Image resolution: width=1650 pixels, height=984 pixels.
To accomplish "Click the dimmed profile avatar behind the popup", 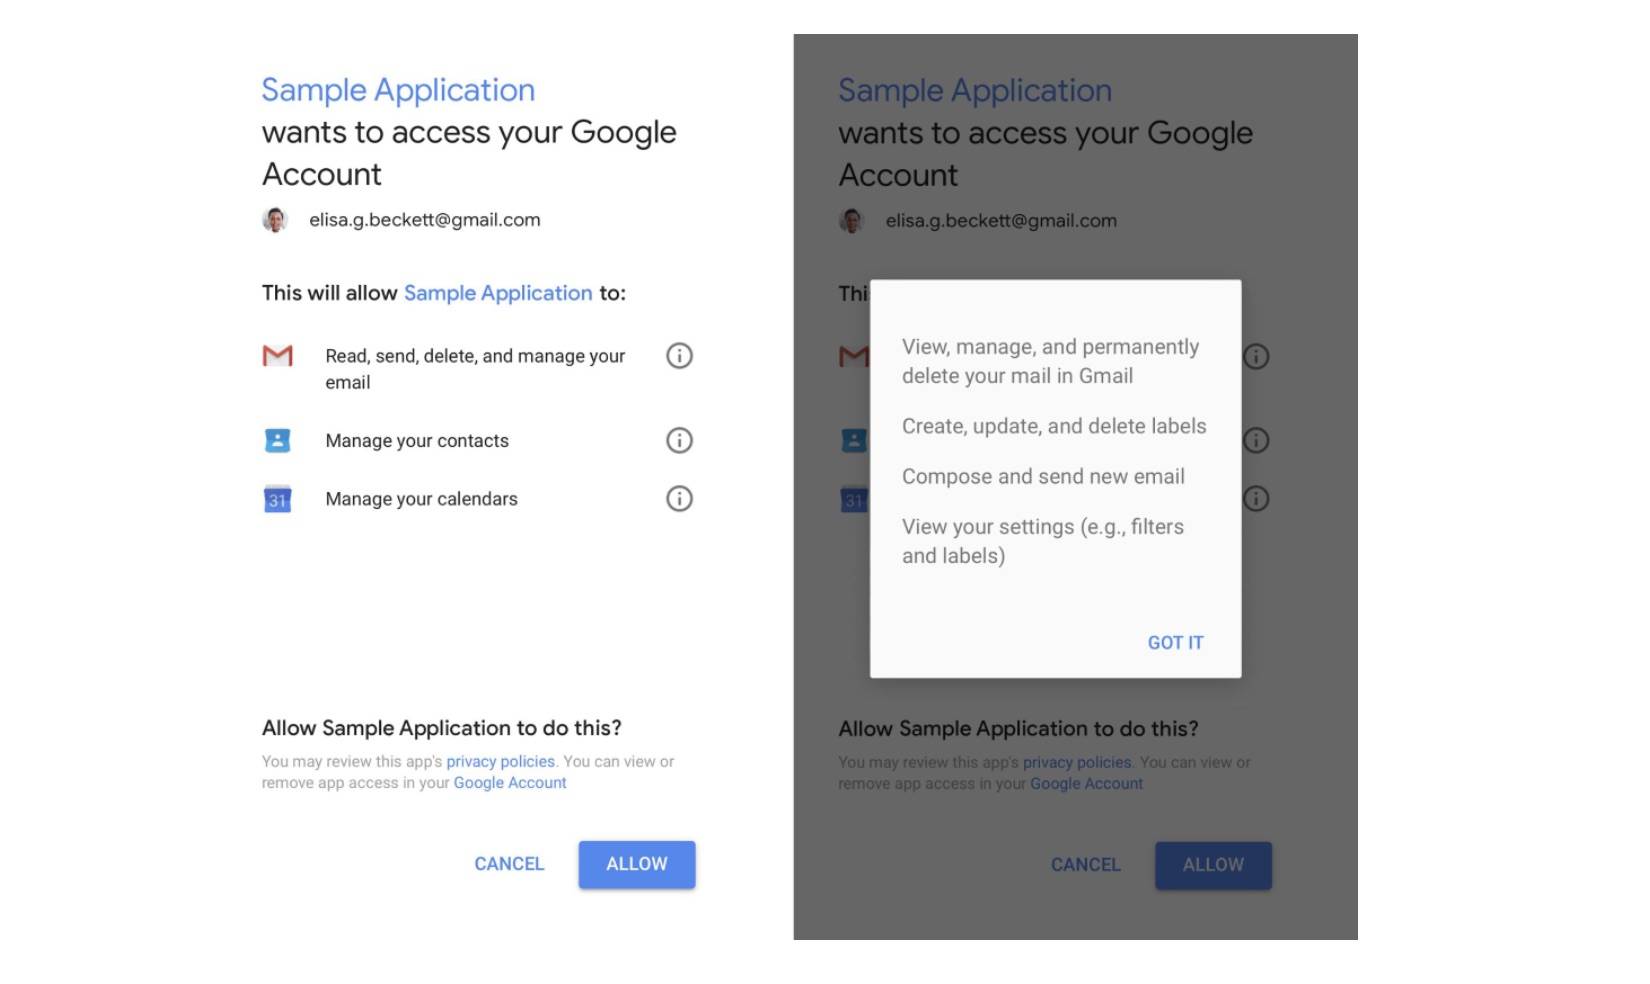I will tap(851, 221).
